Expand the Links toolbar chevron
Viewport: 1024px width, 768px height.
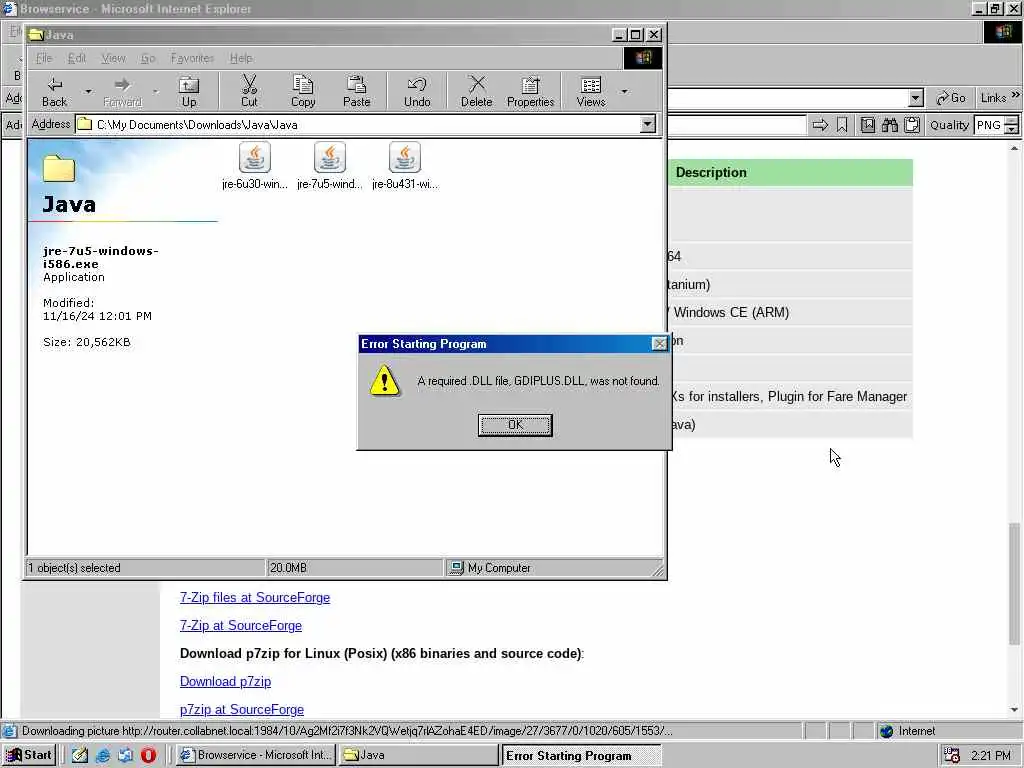pyautogui.click(x=1016, y=95)
